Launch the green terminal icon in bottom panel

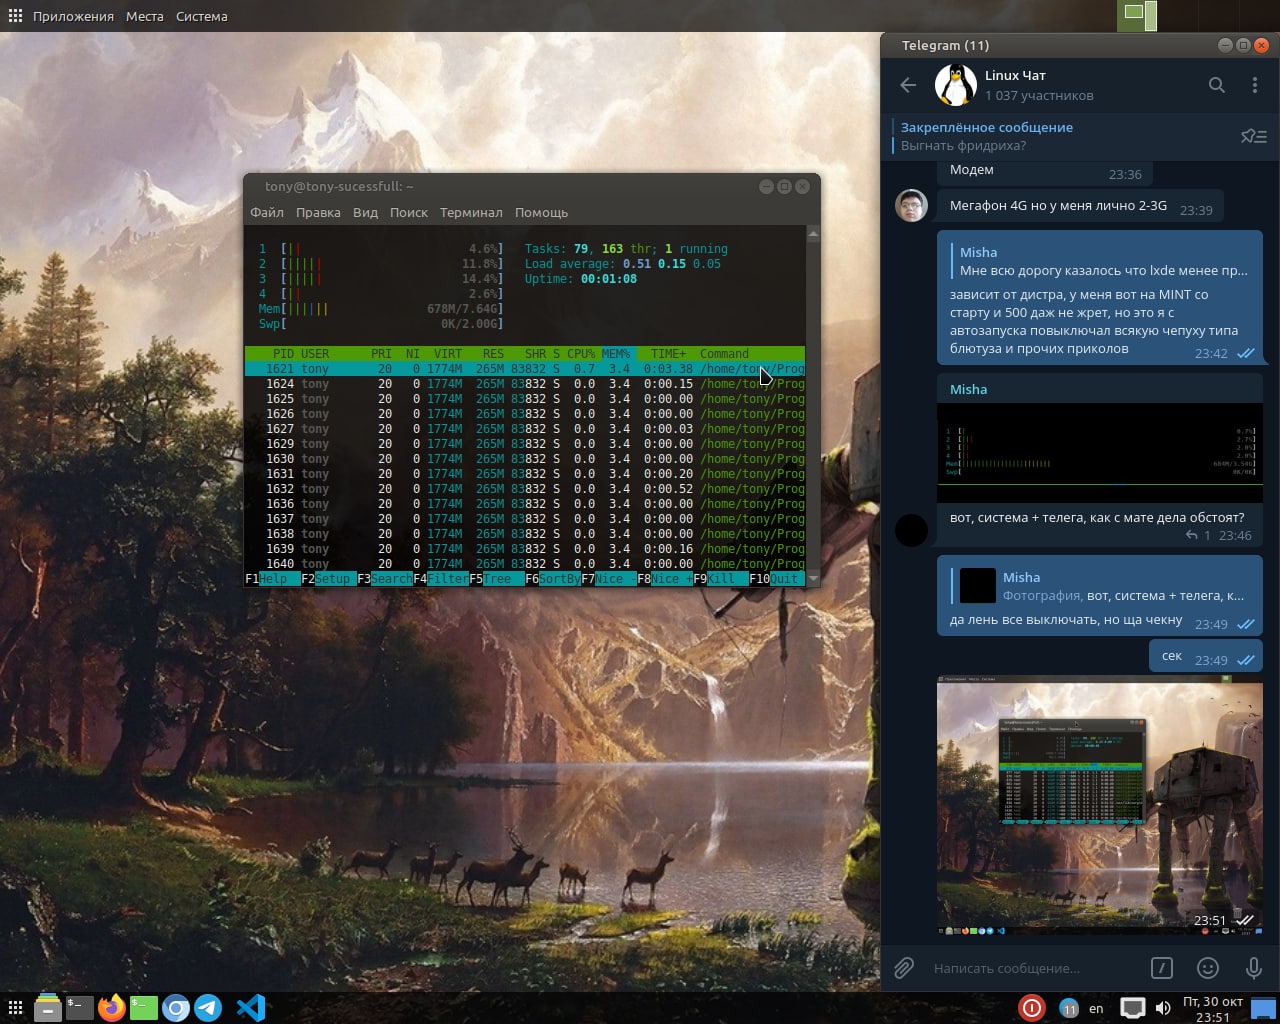pos(144,1007)
